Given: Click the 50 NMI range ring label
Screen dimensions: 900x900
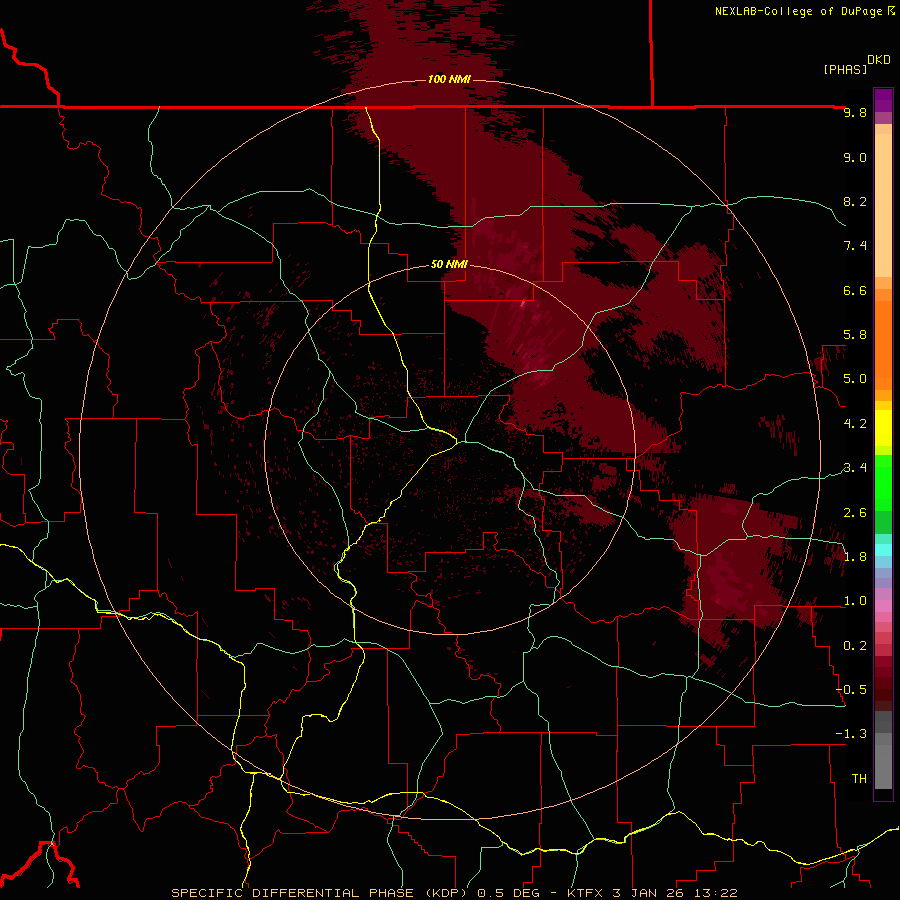Looking at the screenshot, I should click(x=449, y=265).
